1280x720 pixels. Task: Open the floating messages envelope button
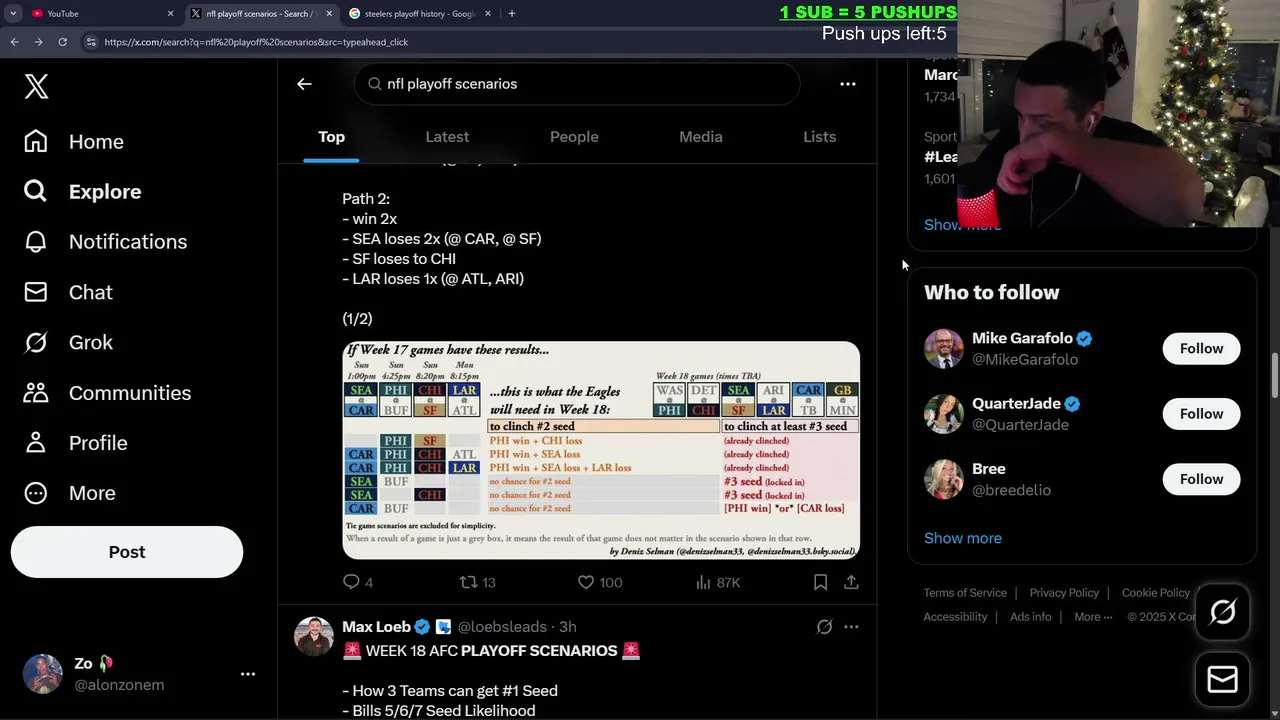tap(1222, 680)
